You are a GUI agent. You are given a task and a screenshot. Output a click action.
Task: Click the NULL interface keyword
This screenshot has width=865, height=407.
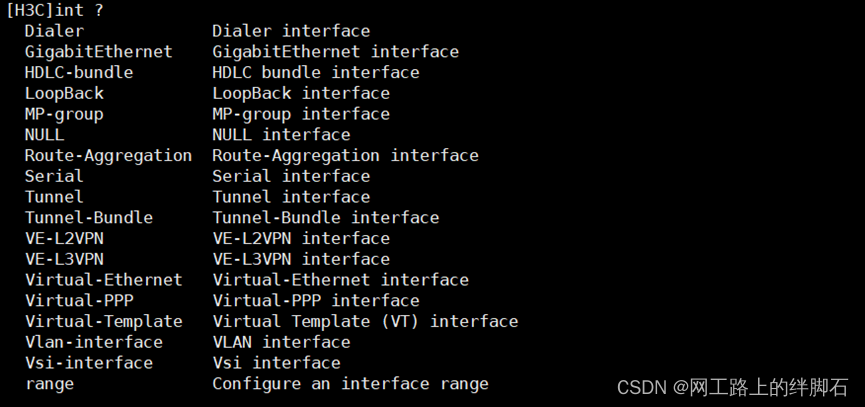coord(45,135)
